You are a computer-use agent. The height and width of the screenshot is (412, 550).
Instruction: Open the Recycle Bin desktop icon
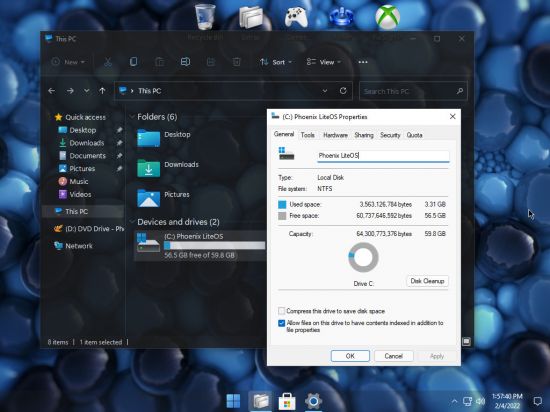[205, 16]
